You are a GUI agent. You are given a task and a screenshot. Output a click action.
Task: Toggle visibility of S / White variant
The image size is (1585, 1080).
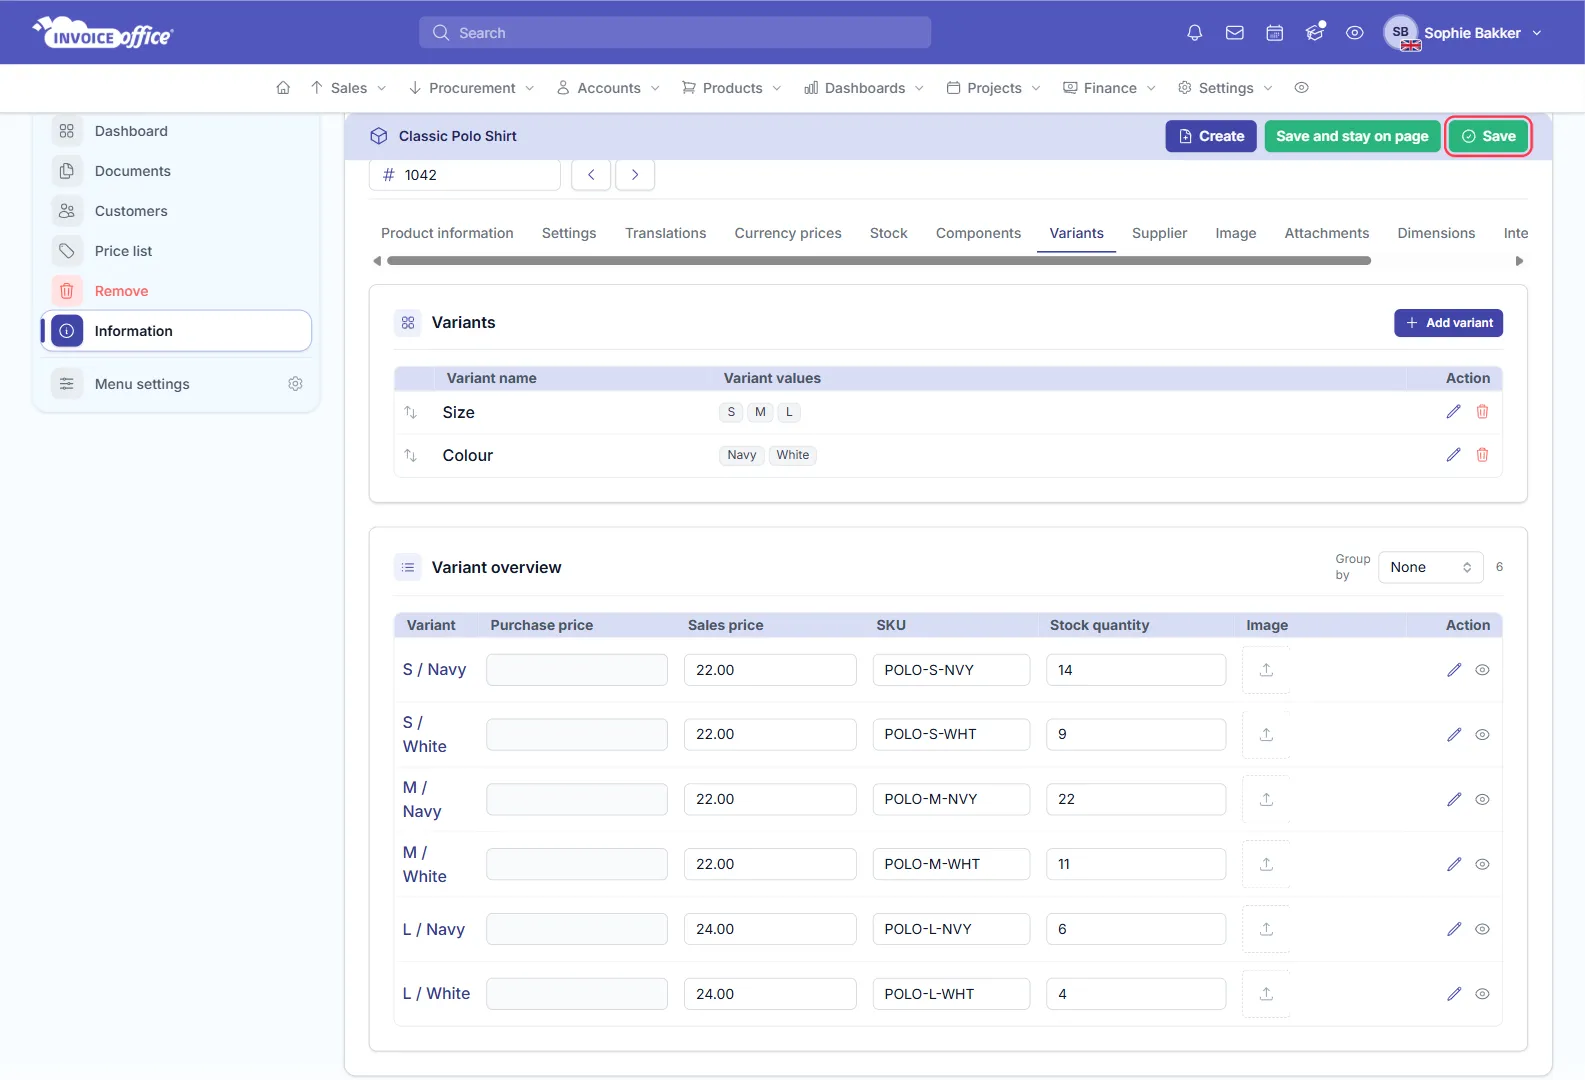(1482, 735)
